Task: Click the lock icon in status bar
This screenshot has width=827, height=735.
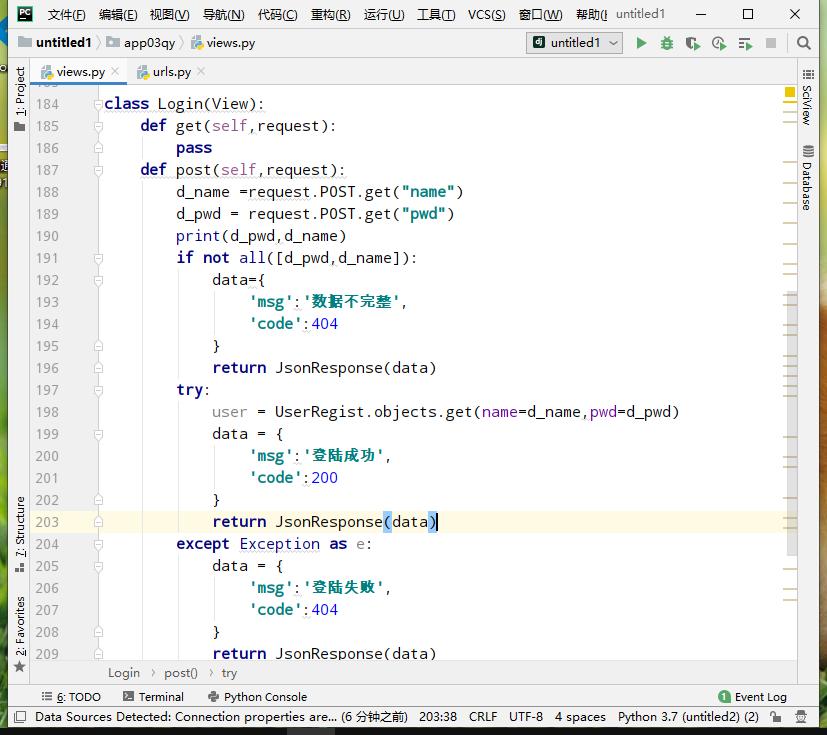Action: tap(776, 716)
